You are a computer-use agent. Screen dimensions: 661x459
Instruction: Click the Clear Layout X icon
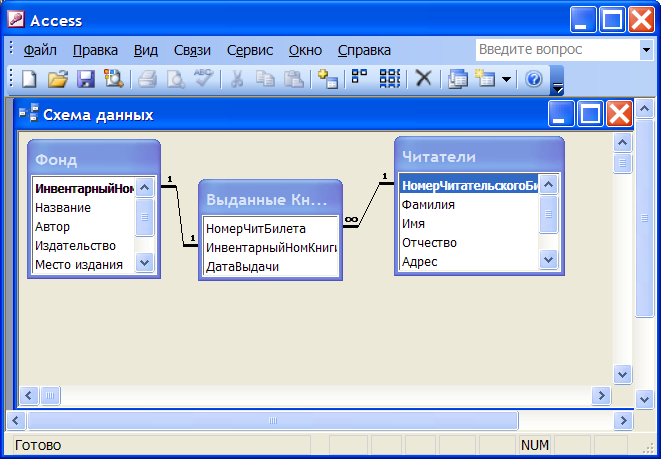pos(424,78)
